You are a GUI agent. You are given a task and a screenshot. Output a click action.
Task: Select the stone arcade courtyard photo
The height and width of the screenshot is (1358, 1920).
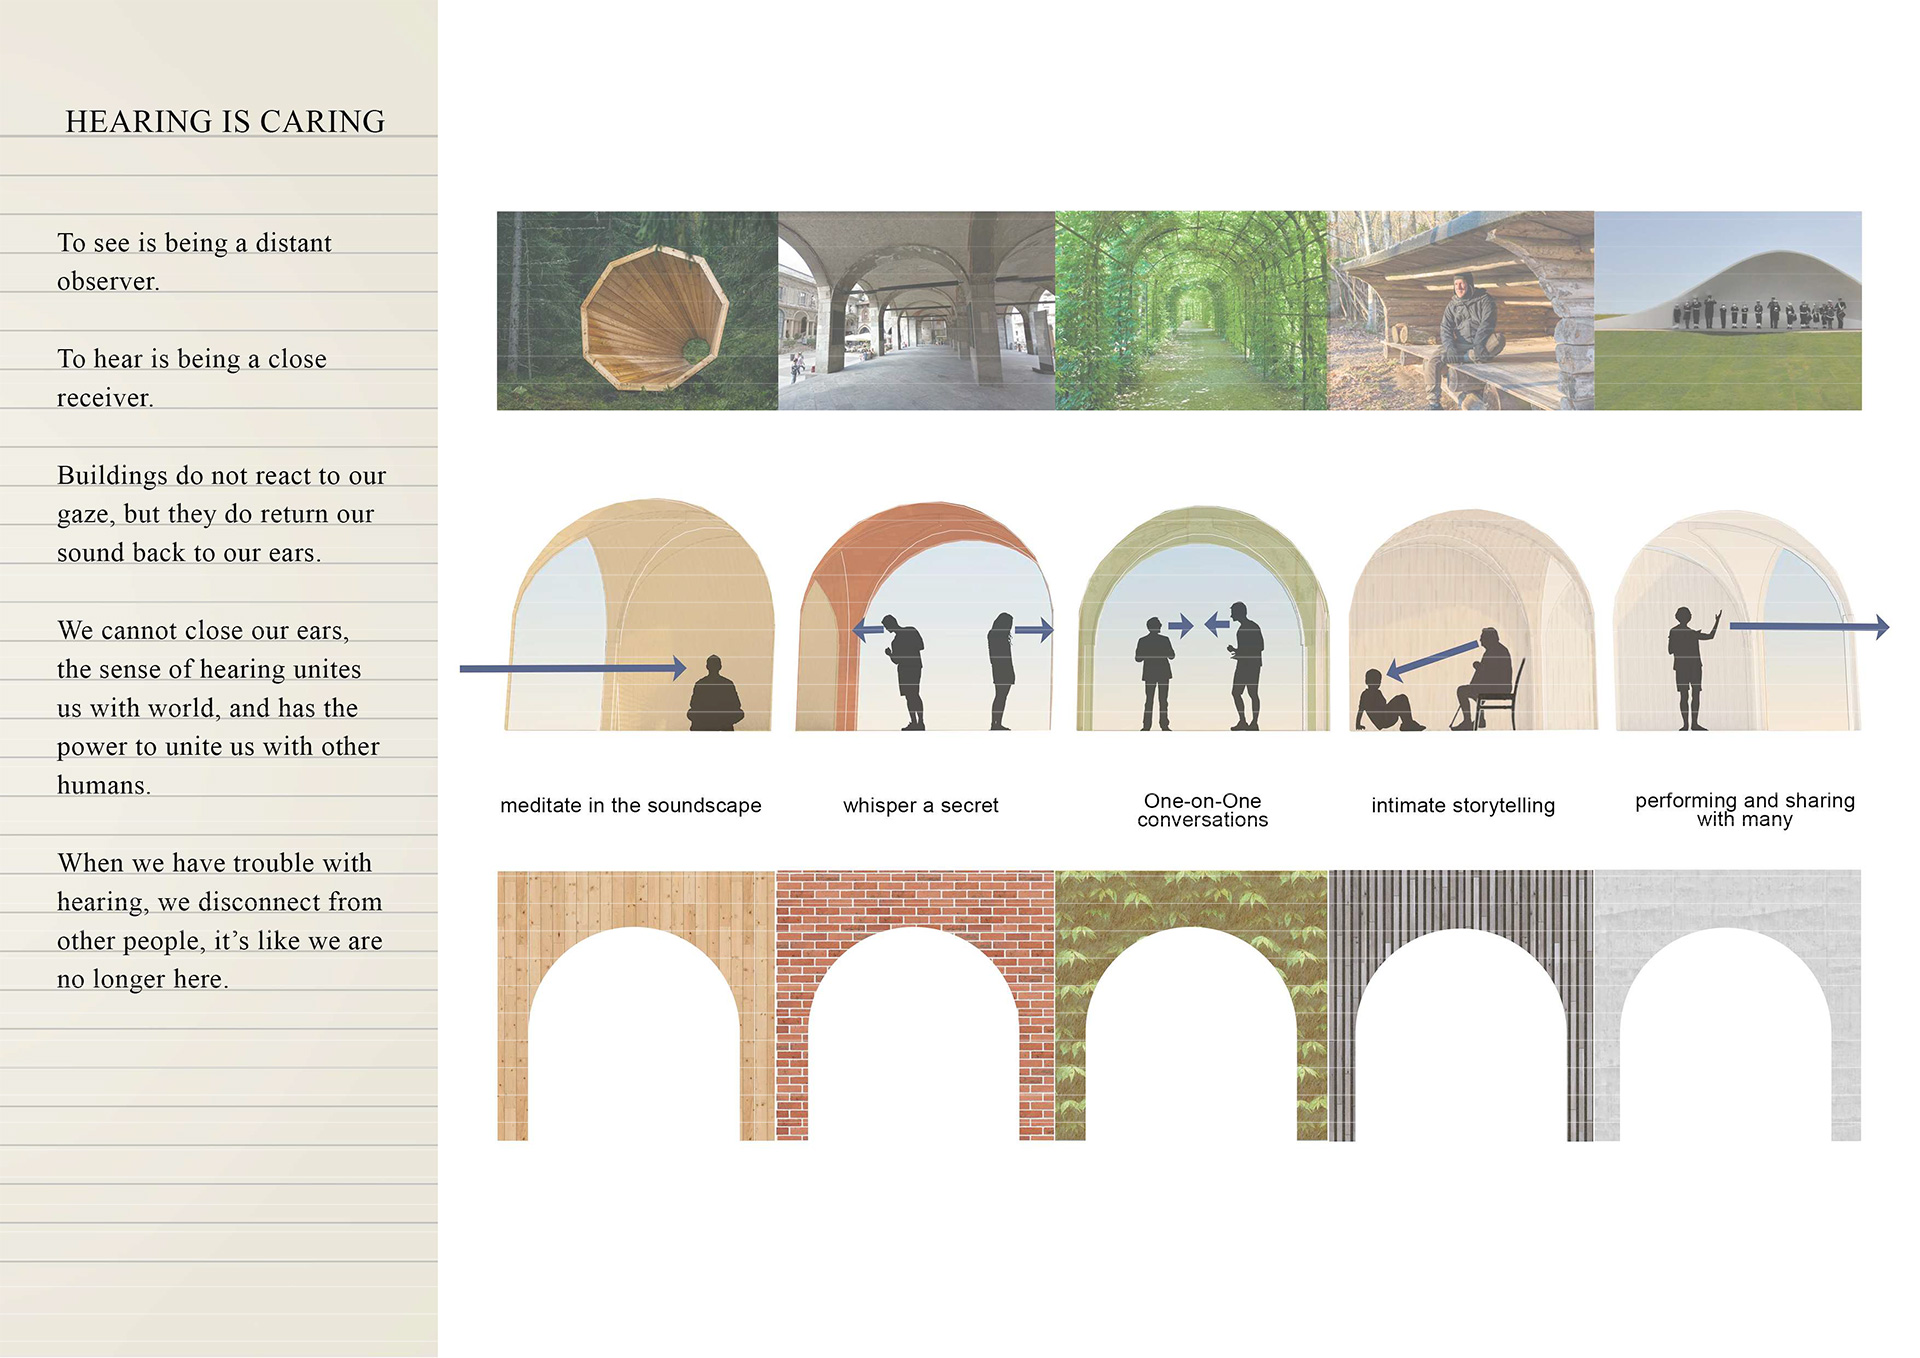tap(916, 310)
